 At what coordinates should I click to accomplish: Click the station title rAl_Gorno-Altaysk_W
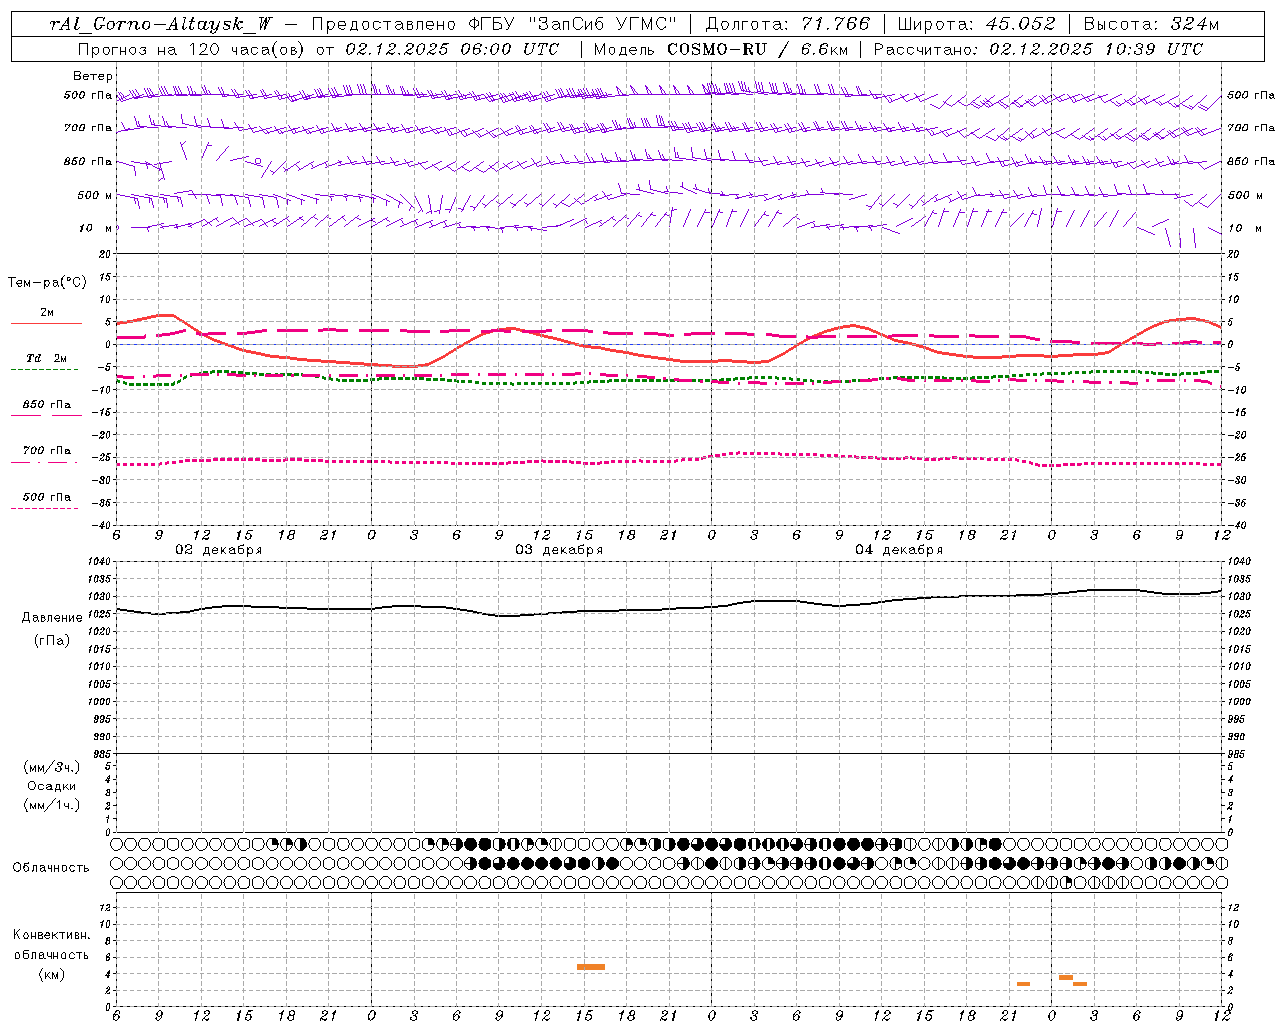(x=161, y=24)
